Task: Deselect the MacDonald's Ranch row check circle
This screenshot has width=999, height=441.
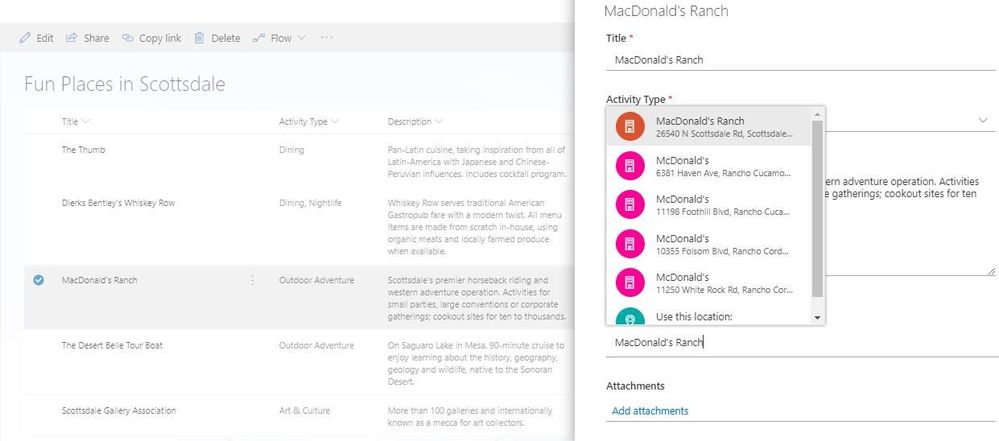Action: point(39,280)
